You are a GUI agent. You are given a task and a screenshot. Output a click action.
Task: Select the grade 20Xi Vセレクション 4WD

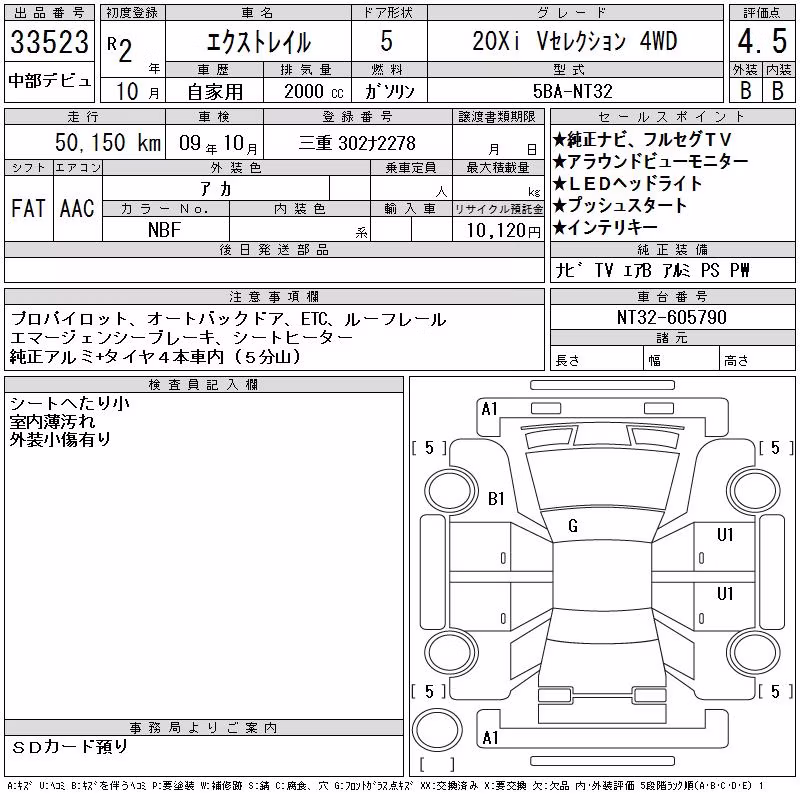pyautogui.click(x=575, y=41)
